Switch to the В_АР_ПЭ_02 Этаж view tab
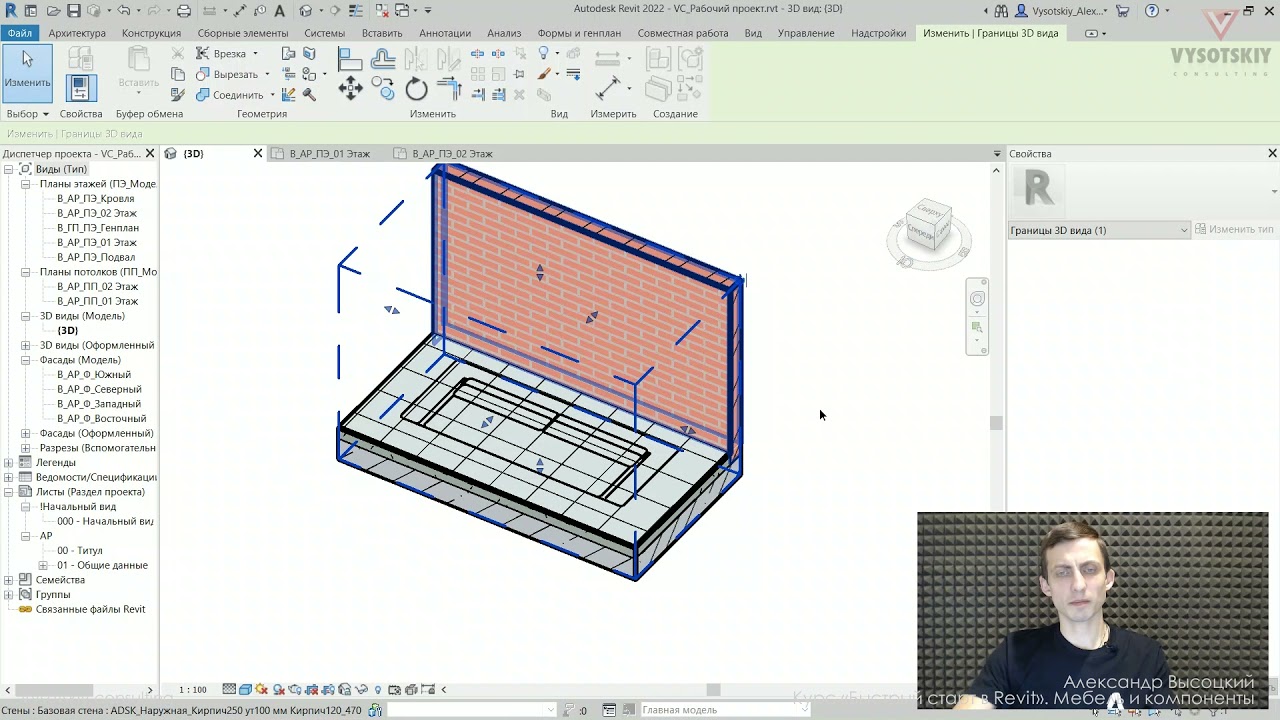 pos(452,154)
